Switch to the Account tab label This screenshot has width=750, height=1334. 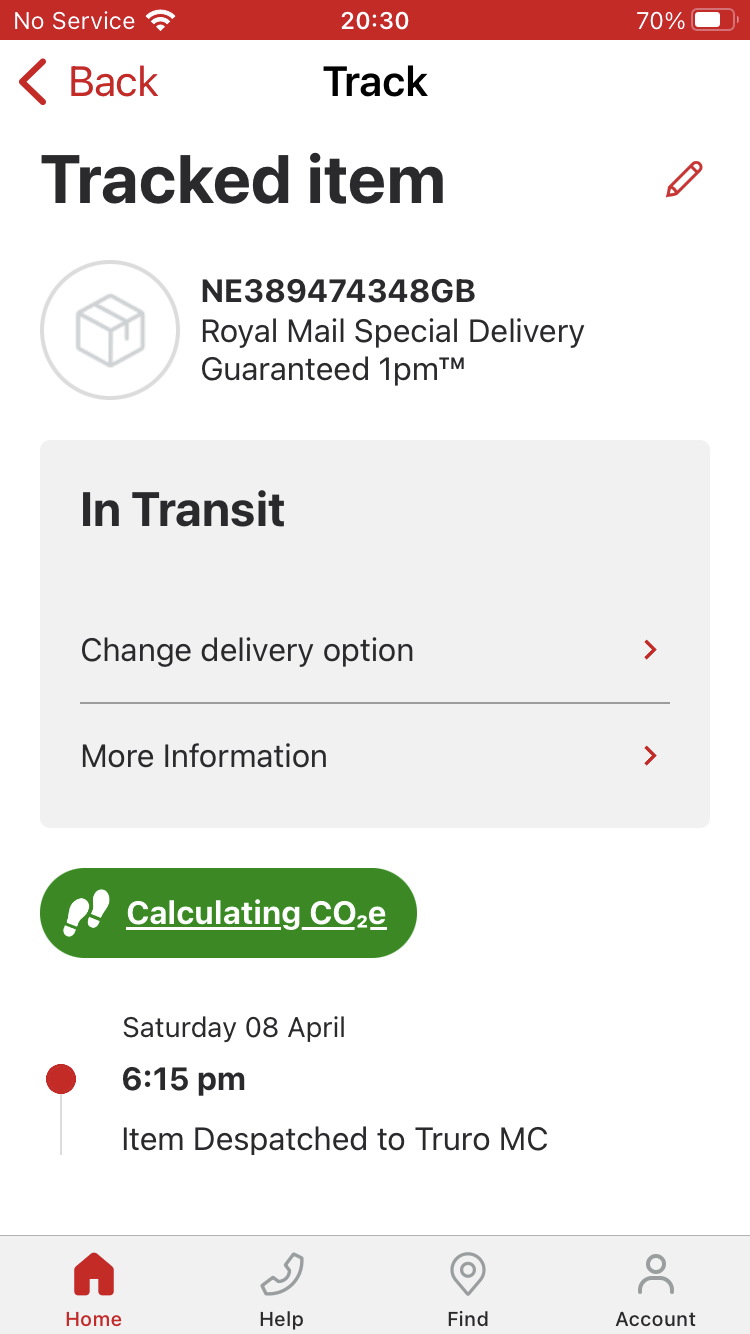pos(656,1319)
